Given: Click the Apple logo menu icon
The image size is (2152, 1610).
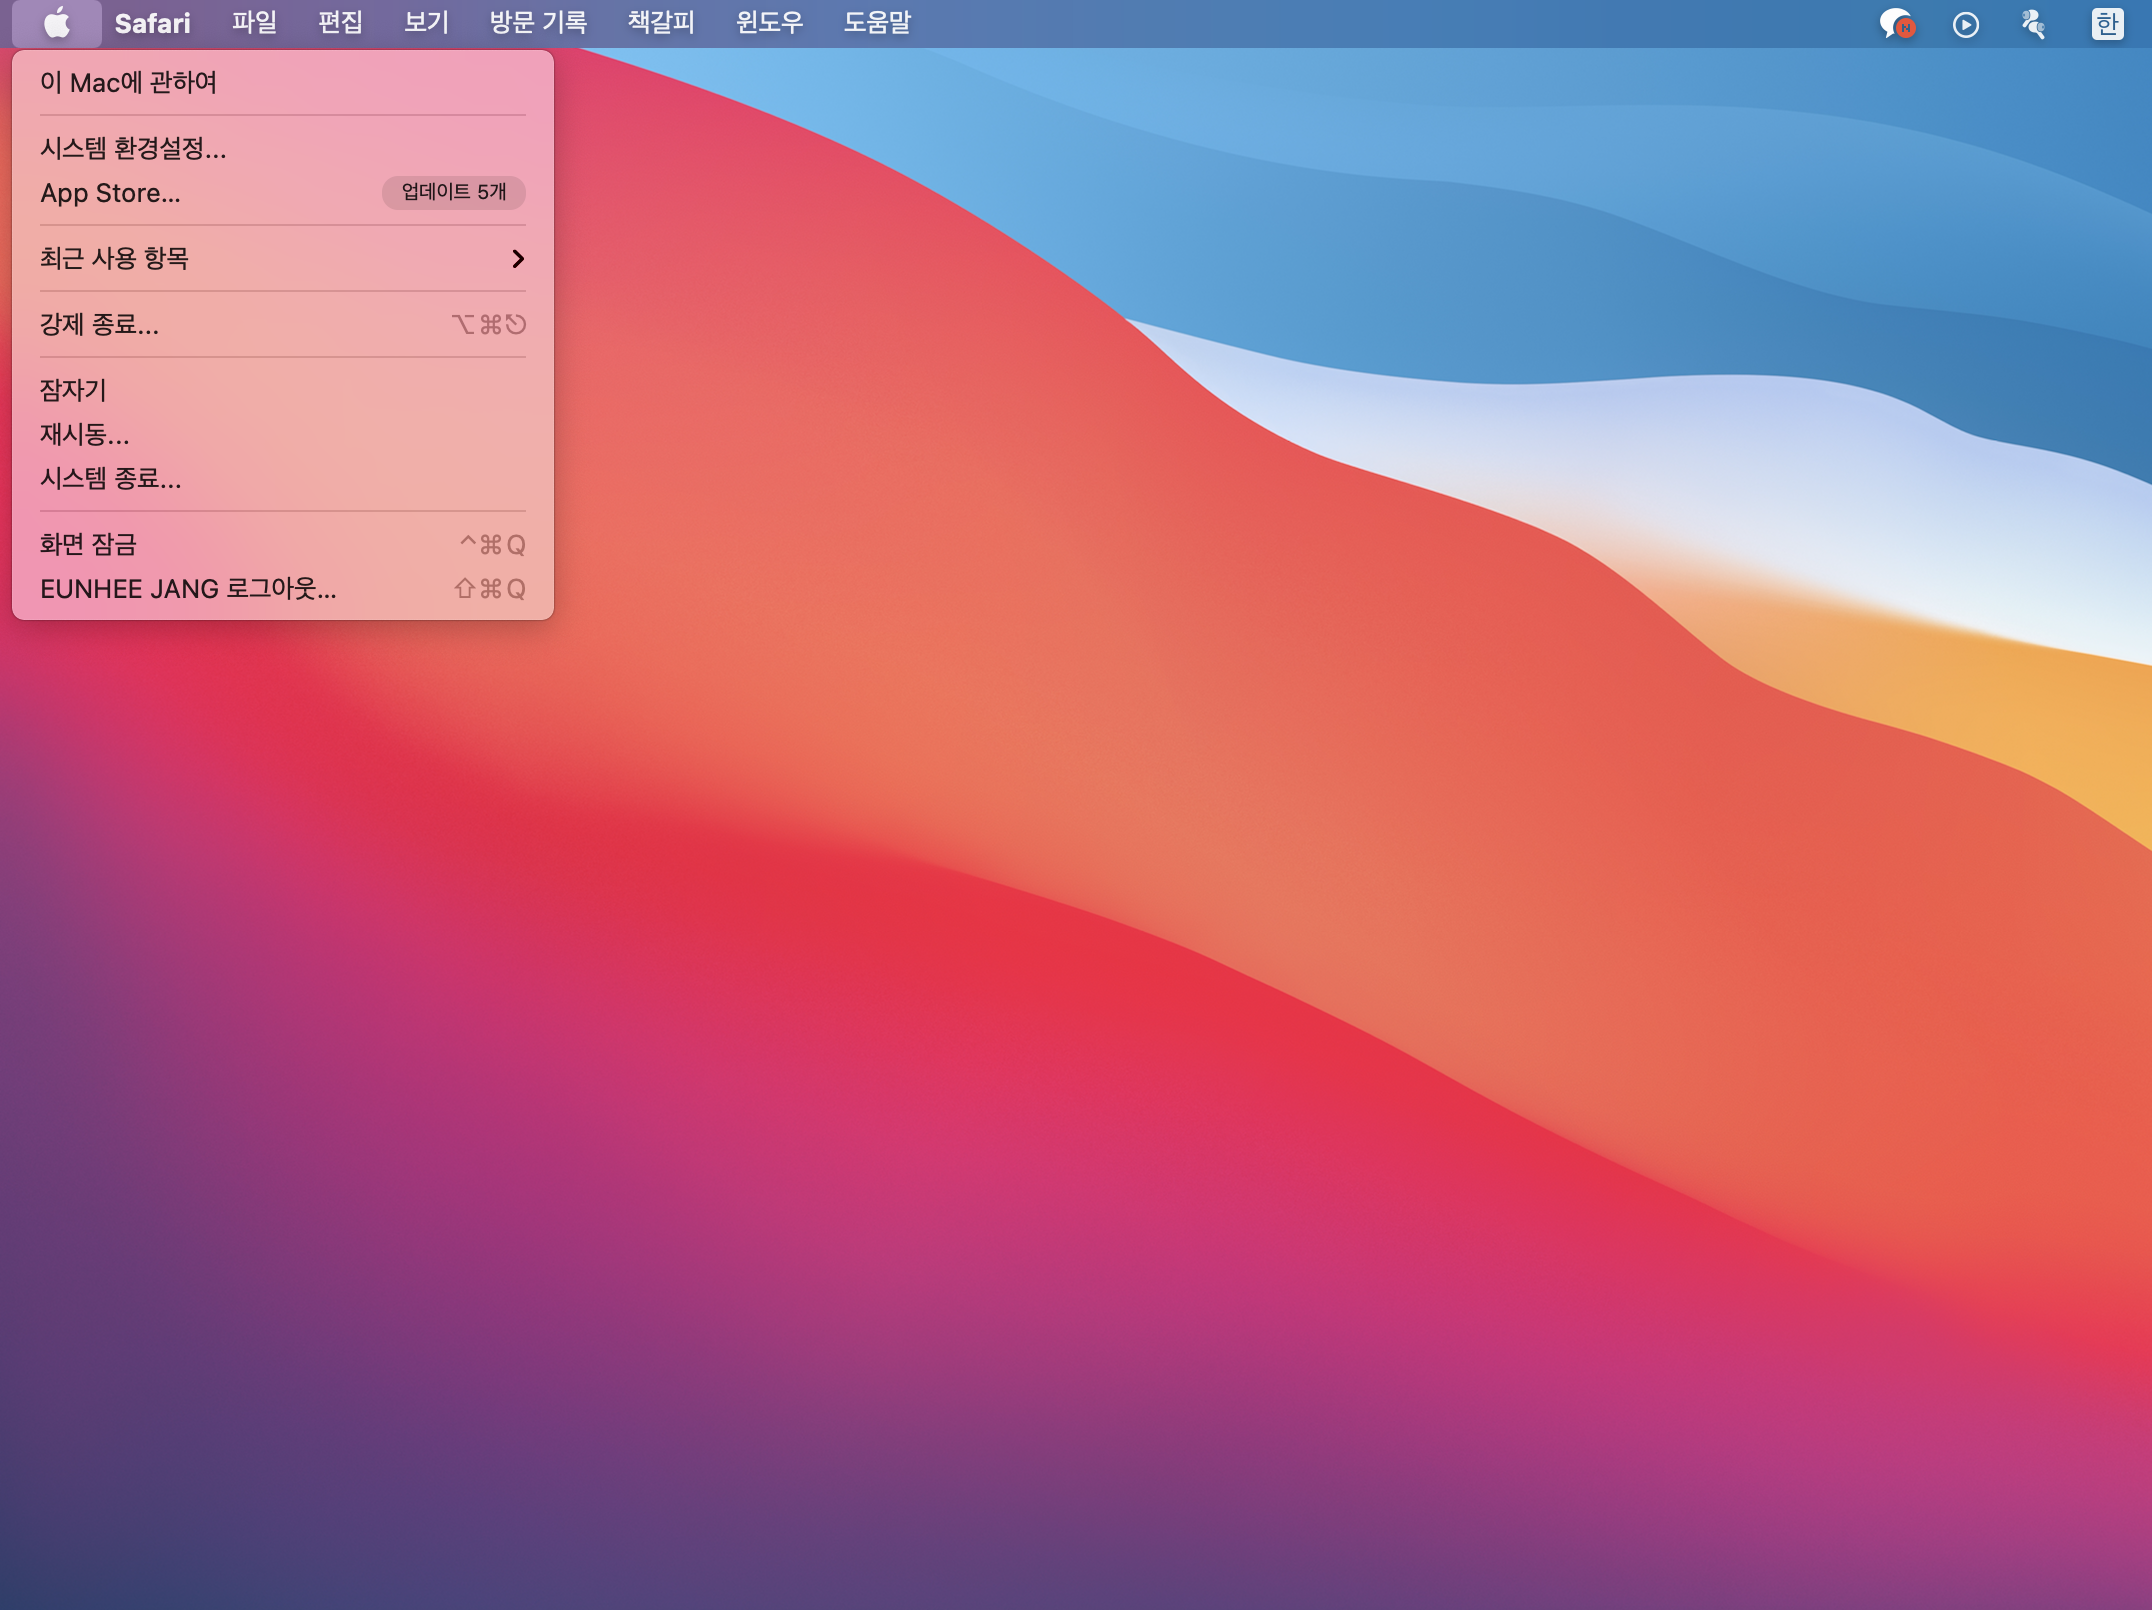Looking at the screenshot, I should tap(57, 23).
